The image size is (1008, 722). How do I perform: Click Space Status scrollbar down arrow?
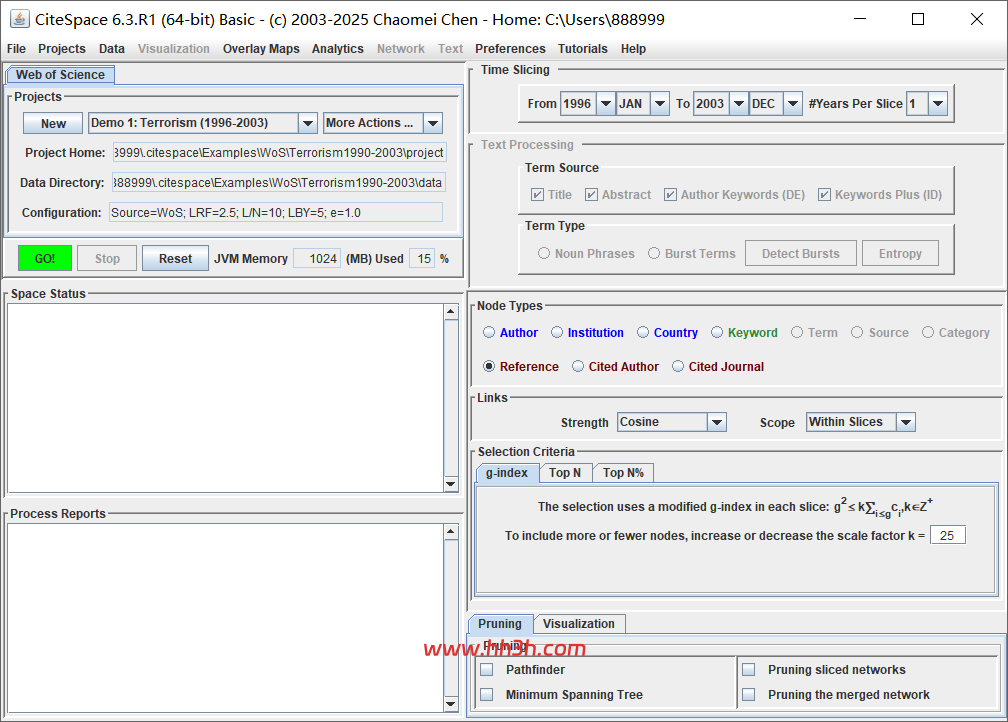click(451, 484)
